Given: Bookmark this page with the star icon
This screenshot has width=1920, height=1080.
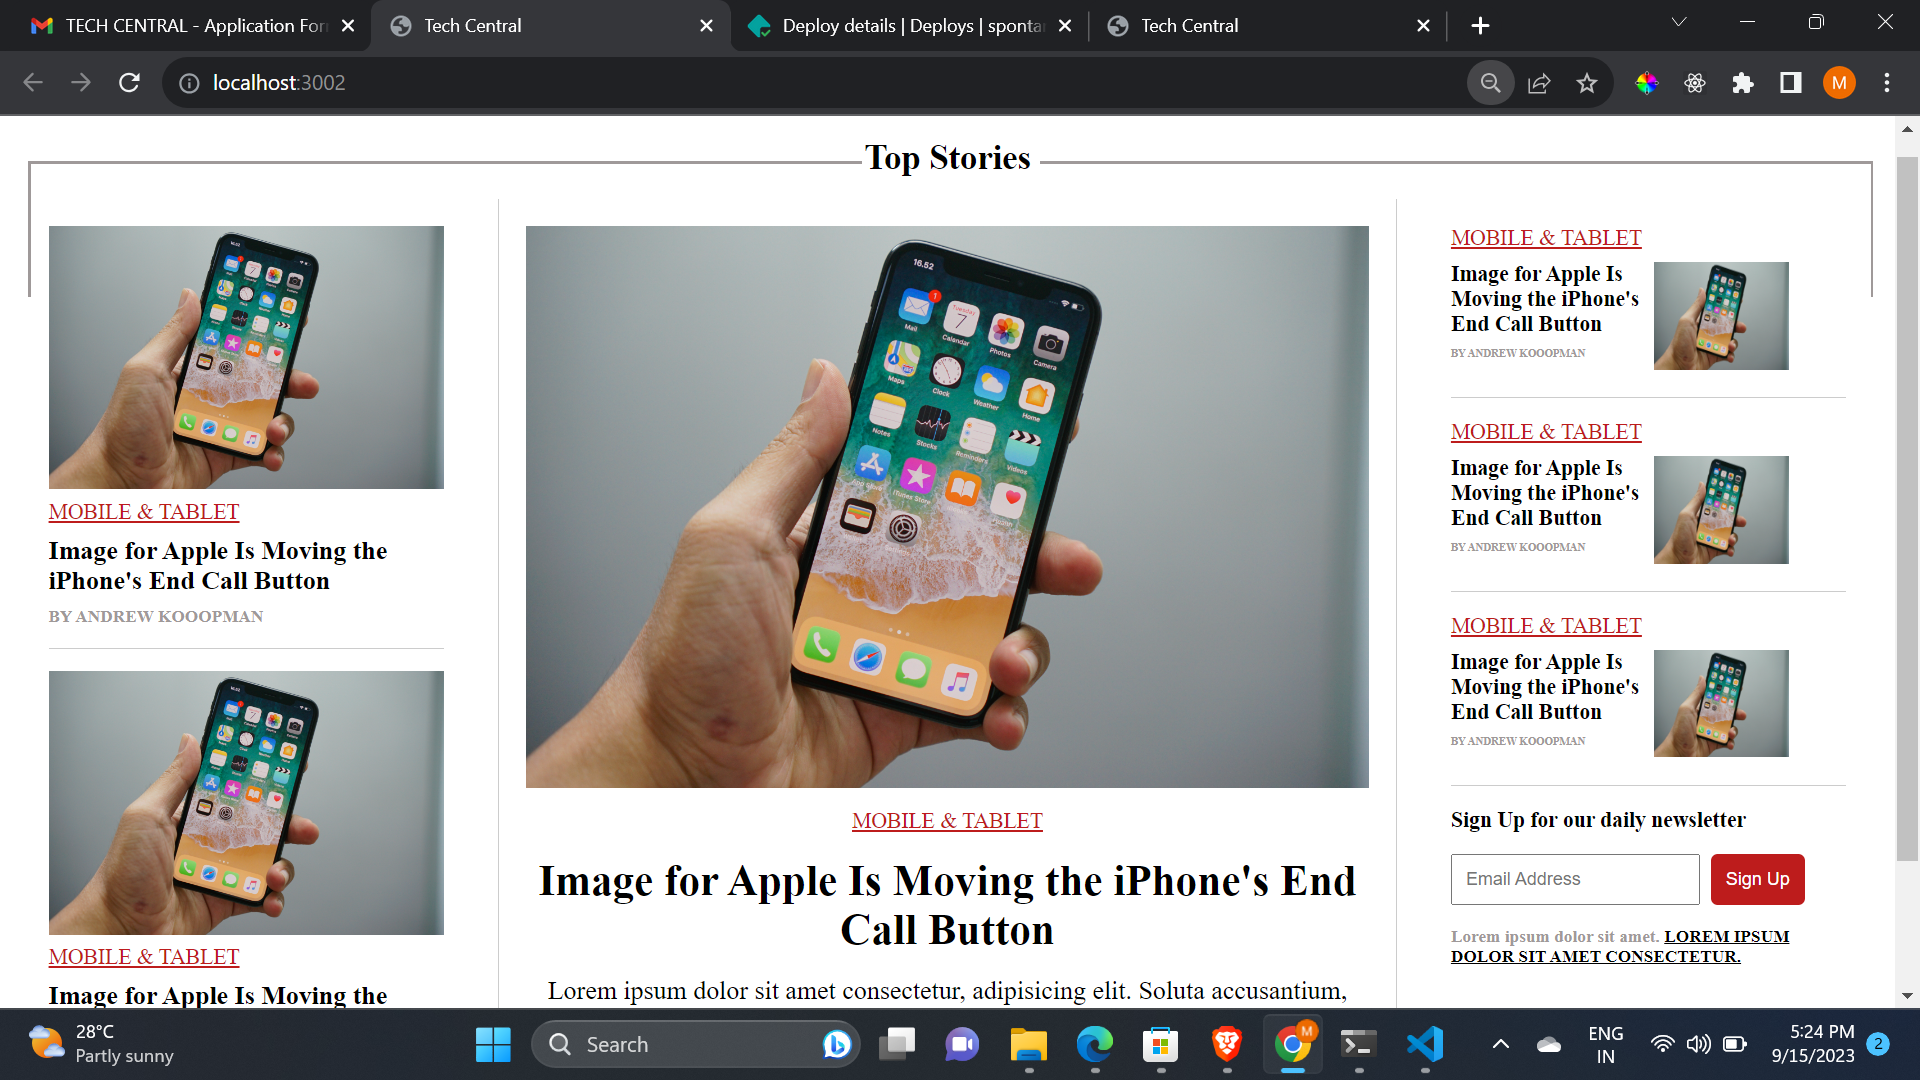Looking at the screenshot, I should [1587, 83].
